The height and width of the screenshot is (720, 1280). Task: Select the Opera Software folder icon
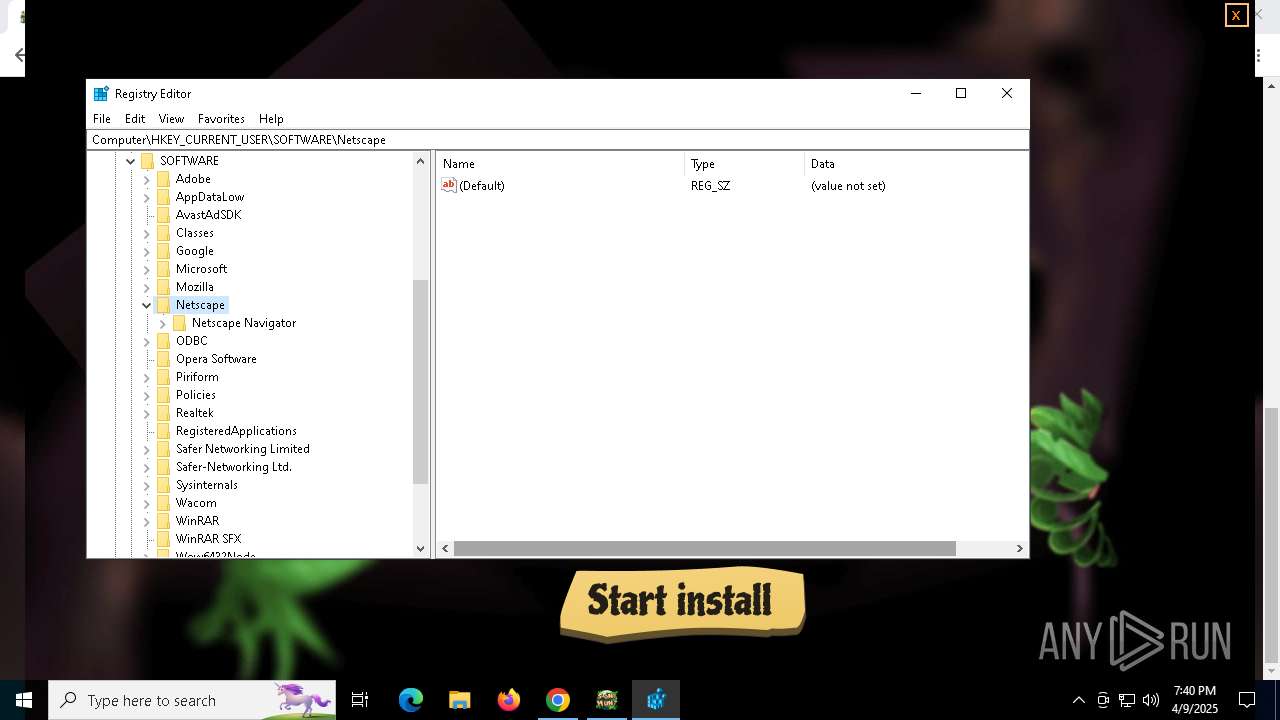tap(163, 359)
